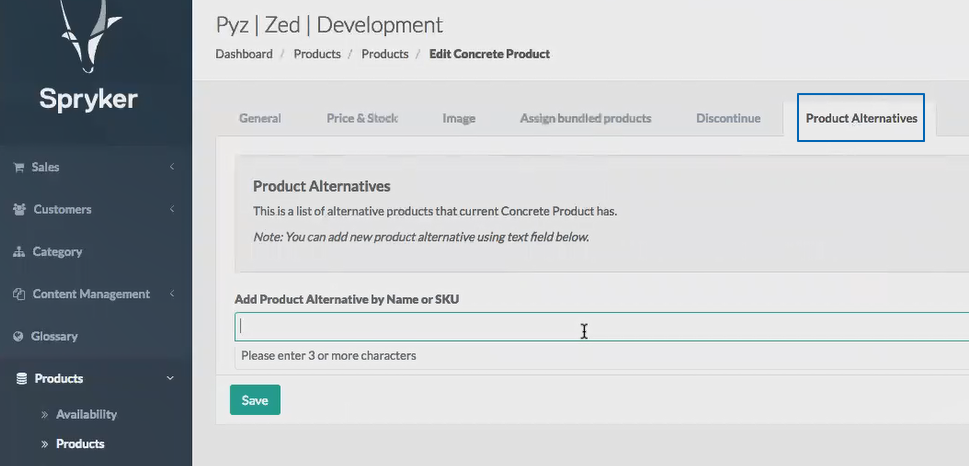Expand the Customers menu chevron
Screen dimensions: 969x466
(171, 210)
